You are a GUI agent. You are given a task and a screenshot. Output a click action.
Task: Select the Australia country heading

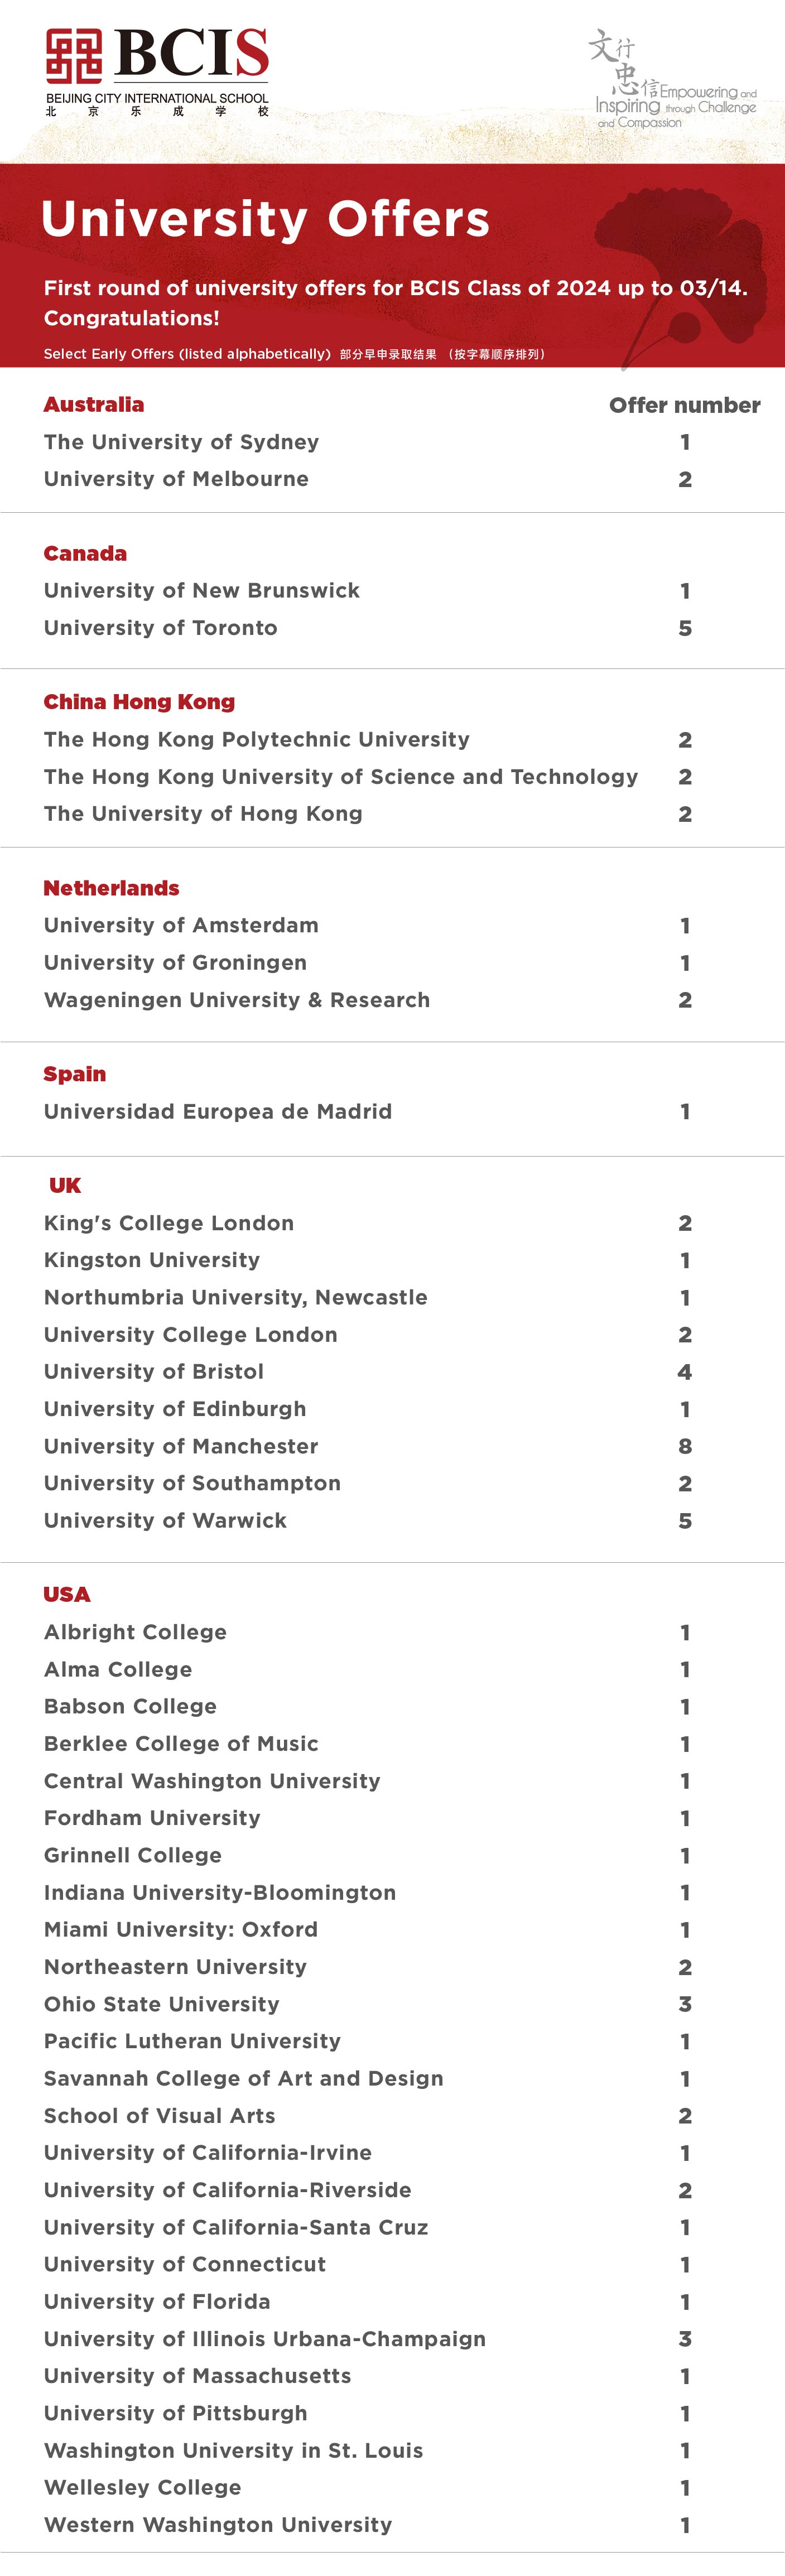pyautogui.click(x=94, y=405)
